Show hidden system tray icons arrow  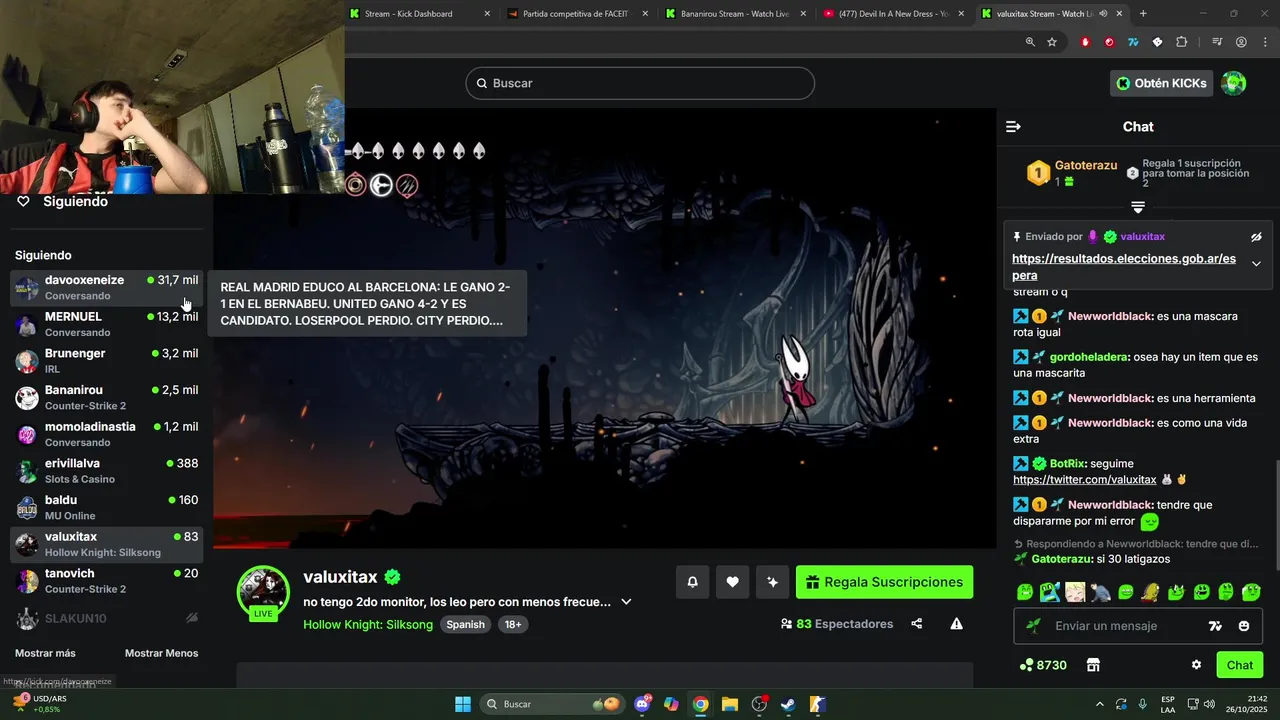pyautogui.click(x=1100, y=704)
